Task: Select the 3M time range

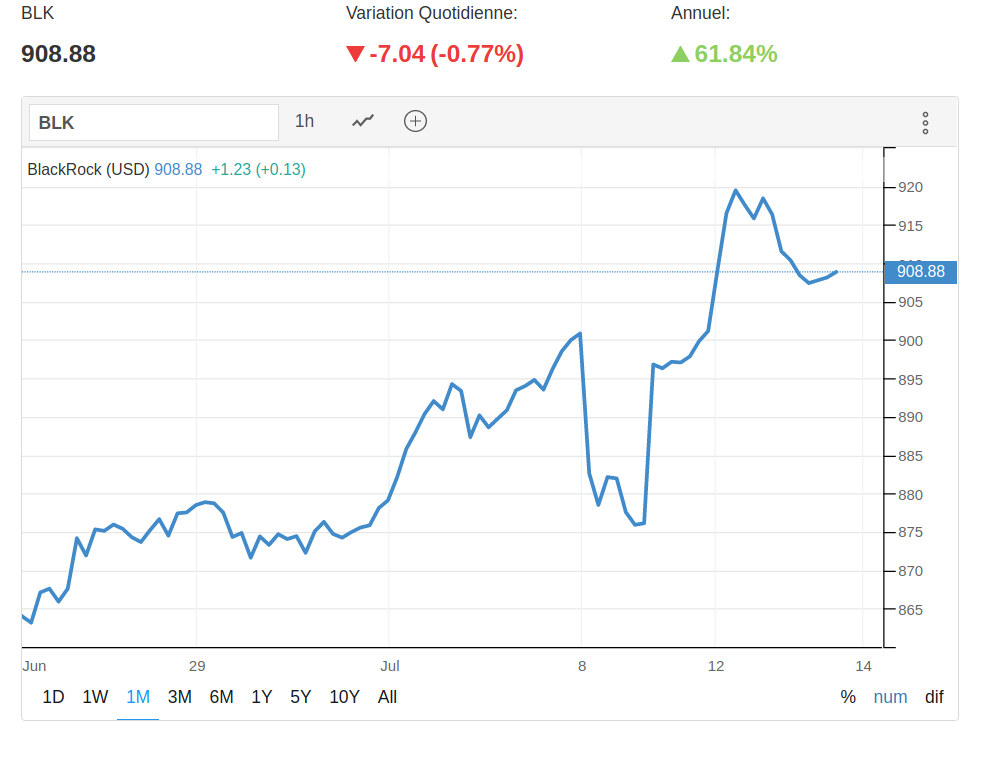Action: point(180,697)
